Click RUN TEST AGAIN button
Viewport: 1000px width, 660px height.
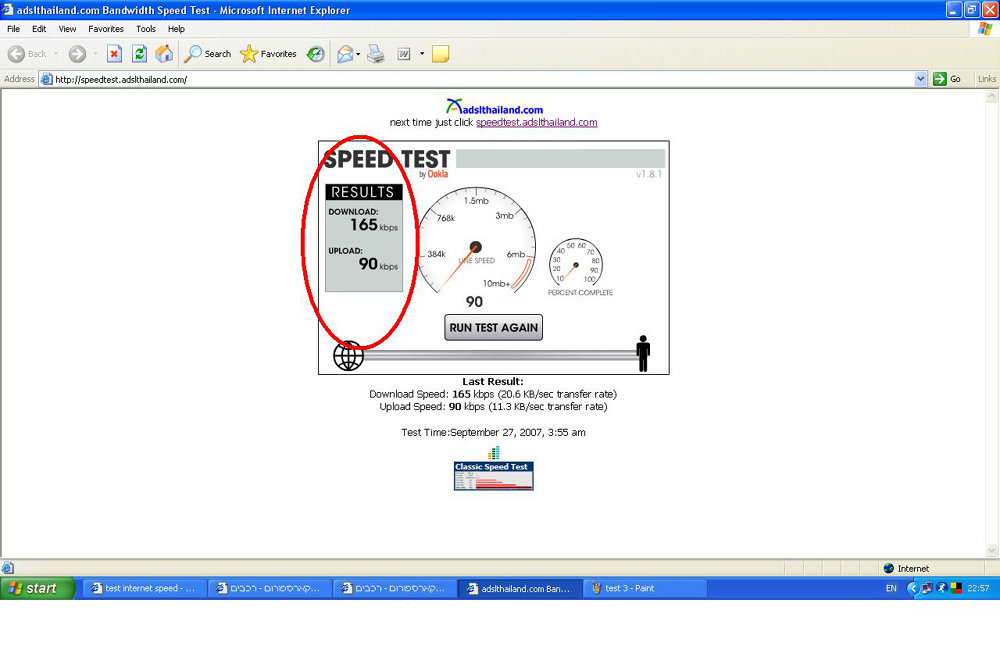(x=494, y=327)
